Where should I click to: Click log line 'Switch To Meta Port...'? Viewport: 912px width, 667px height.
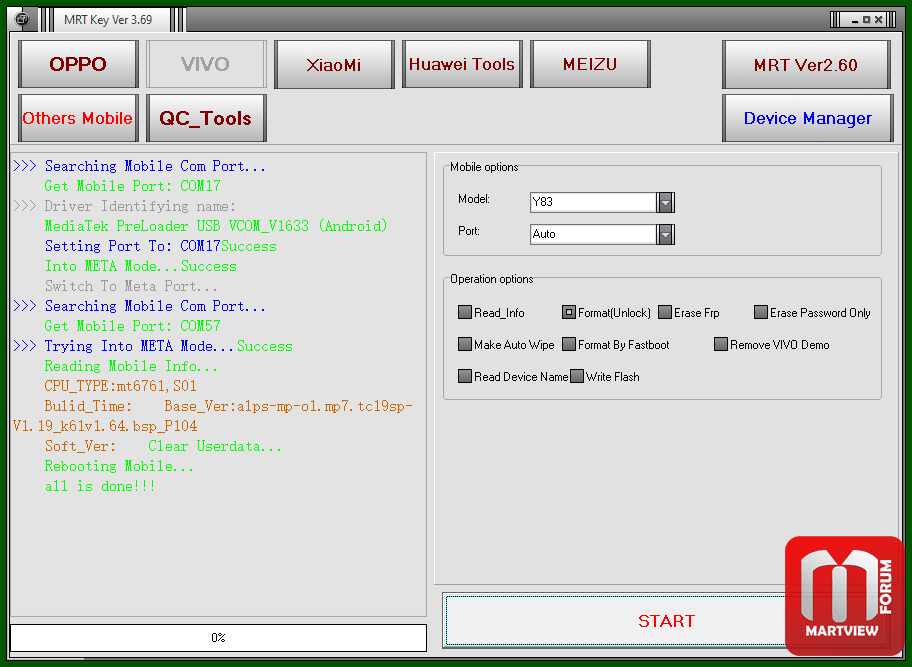(131, 286)
